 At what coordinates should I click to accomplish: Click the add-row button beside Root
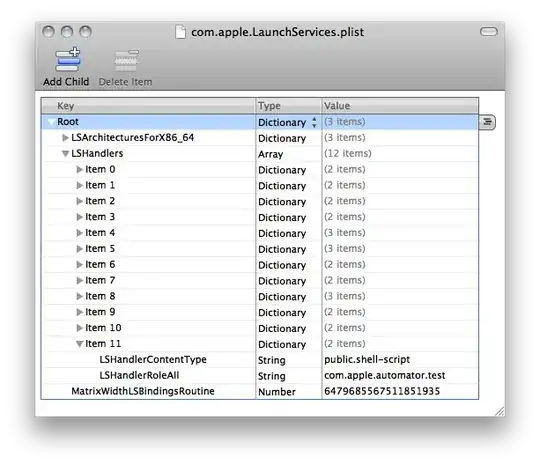[487, 122]
